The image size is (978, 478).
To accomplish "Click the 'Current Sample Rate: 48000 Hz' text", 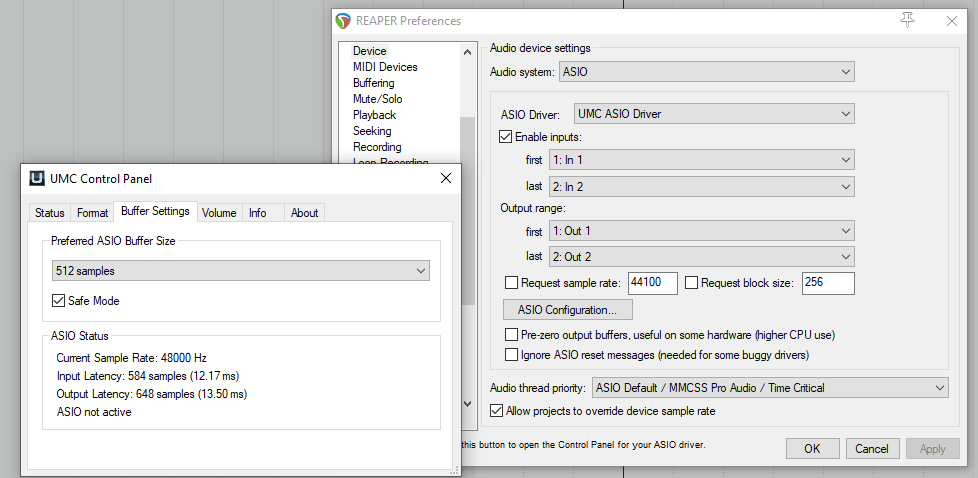I will [131, 358].
